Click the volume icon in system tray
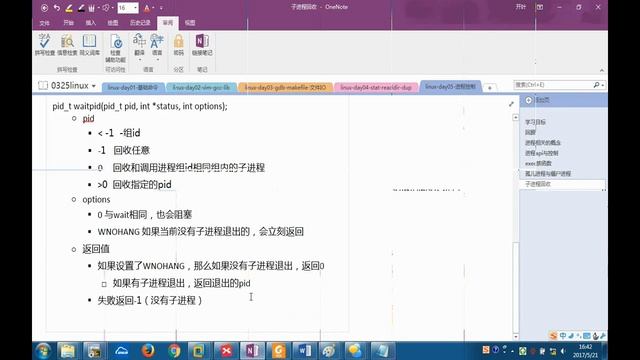The width and height of the screenshot is (640, 360). 563,351
